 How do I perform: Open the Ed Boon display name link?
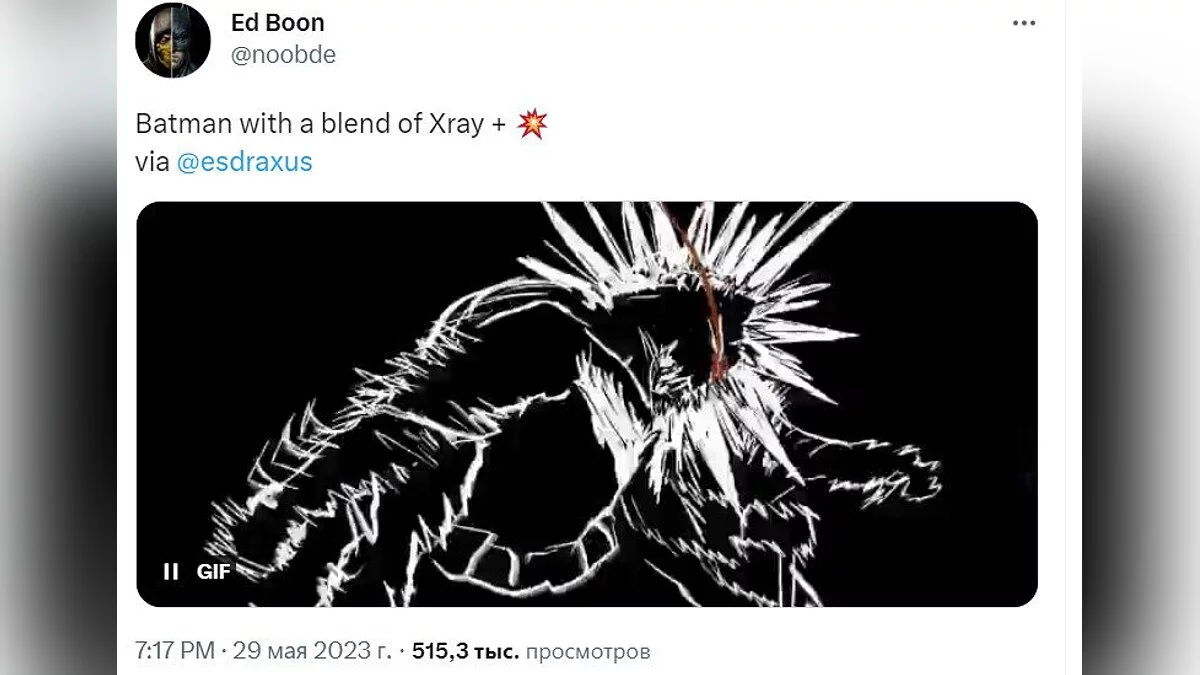277,23
